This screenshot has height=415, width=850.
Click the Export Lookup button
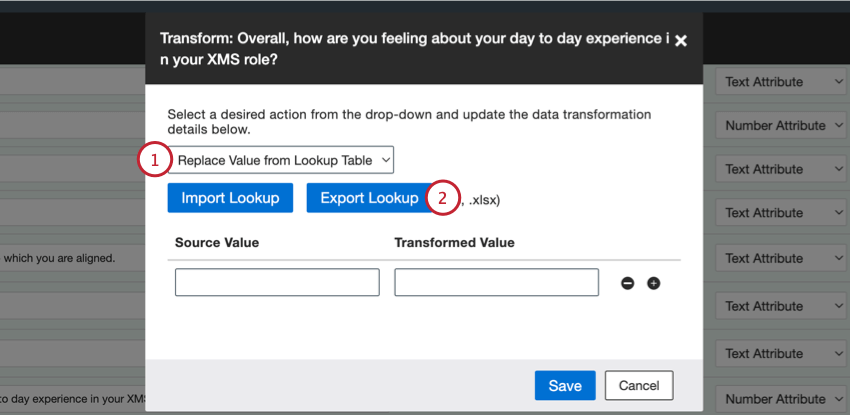tap(369, 197)
